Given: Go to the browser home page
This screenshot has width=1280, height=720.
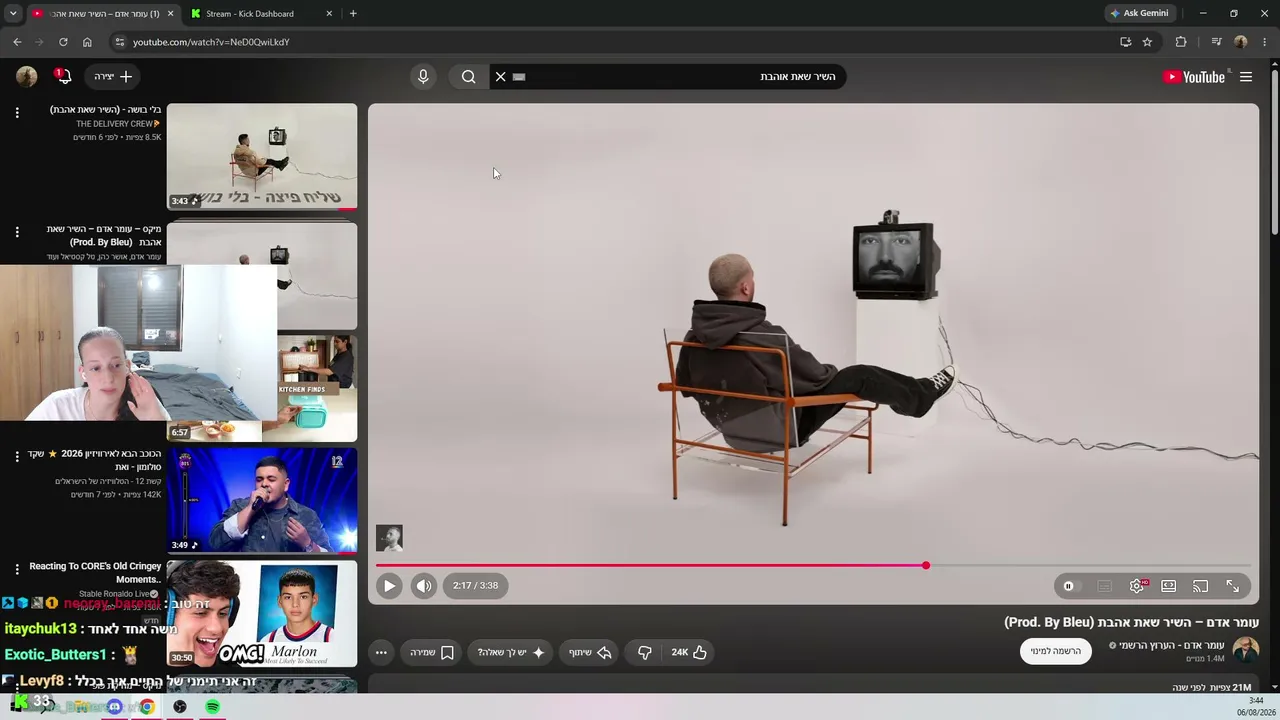Looking at the screenshot, I should (87, 42).
